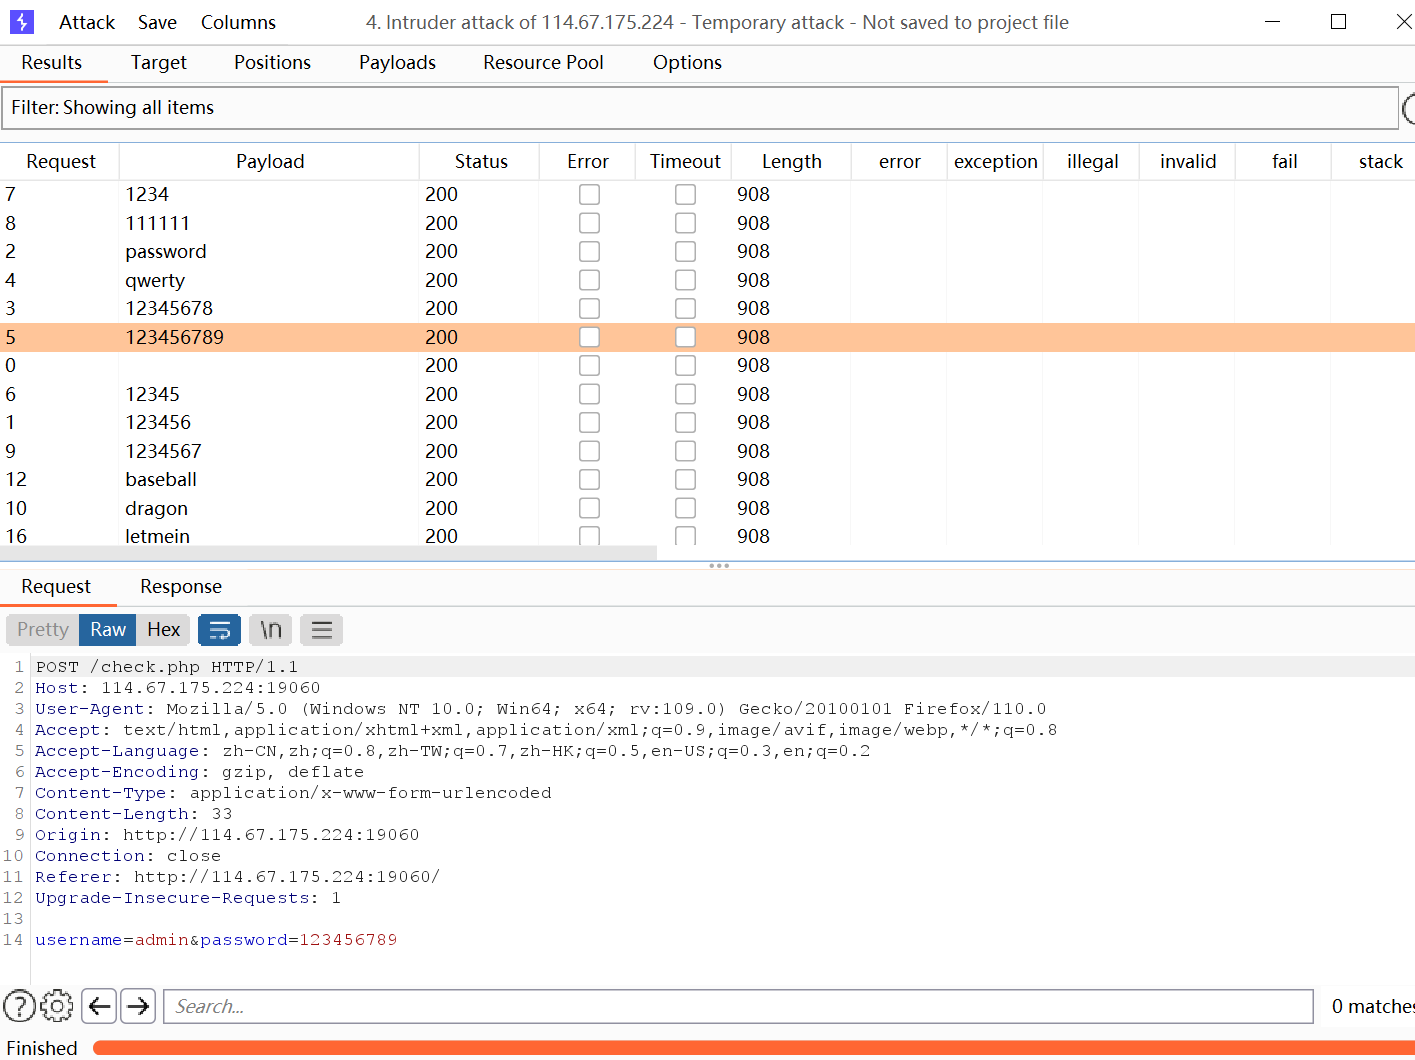Select the Request message tab
The height and width of the screenshot is (1060, 1415).
(x=56, y=587)
